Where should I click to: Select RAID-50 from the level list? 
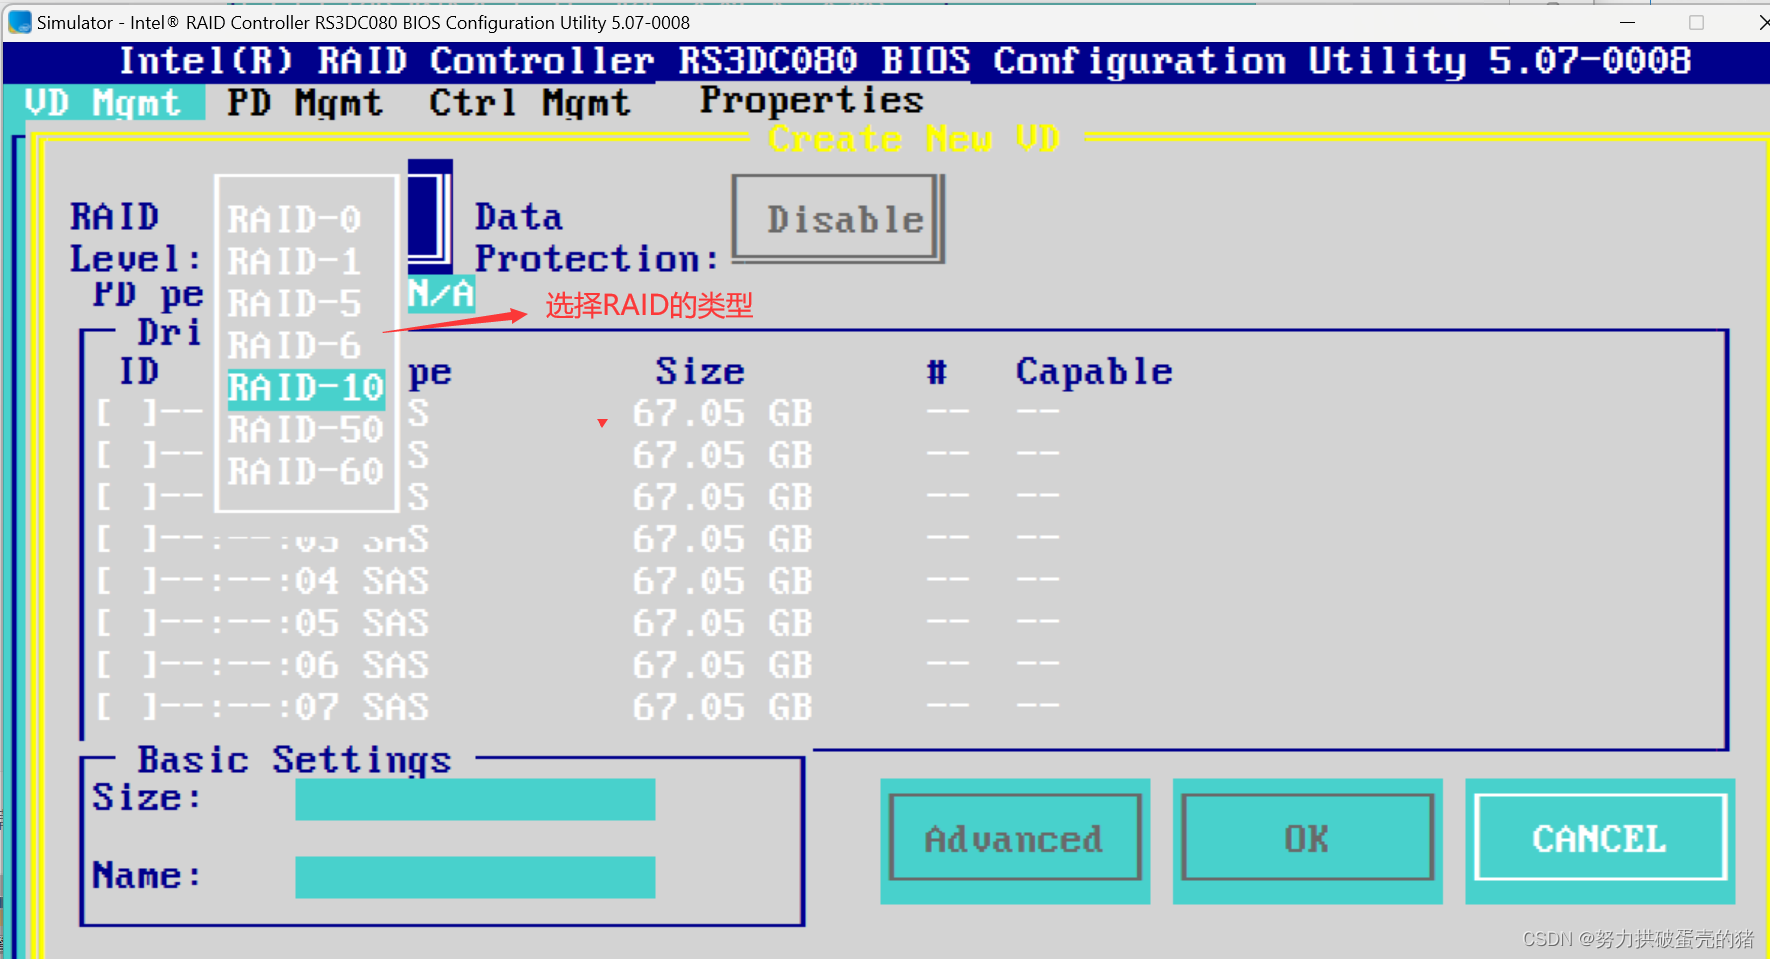tap(306, 430)
